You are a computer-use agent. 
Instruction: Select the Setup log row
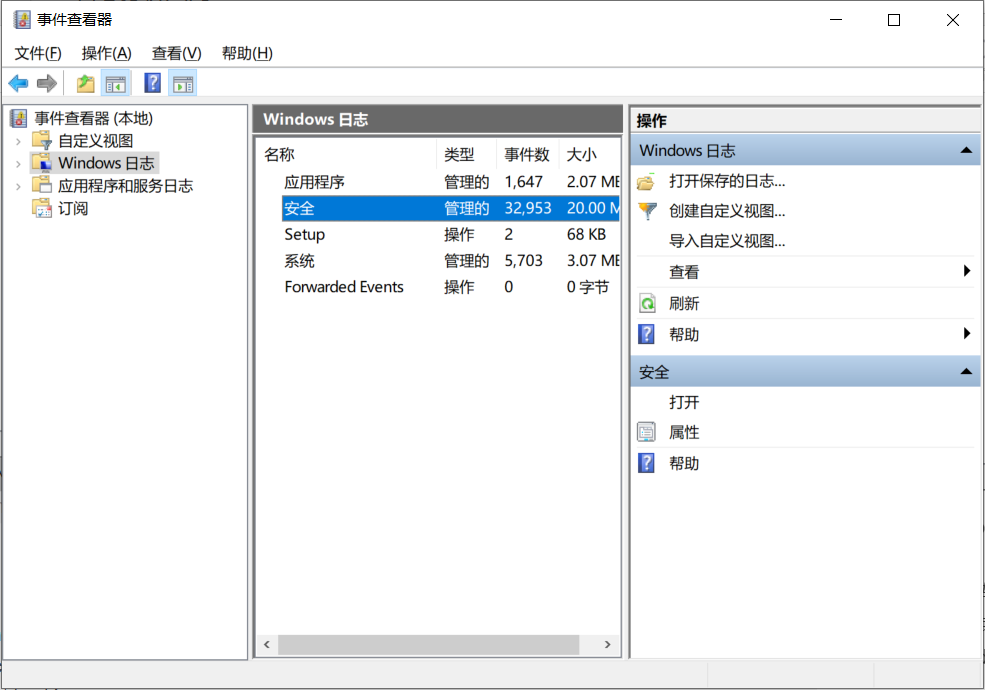(x=450, y=234)
